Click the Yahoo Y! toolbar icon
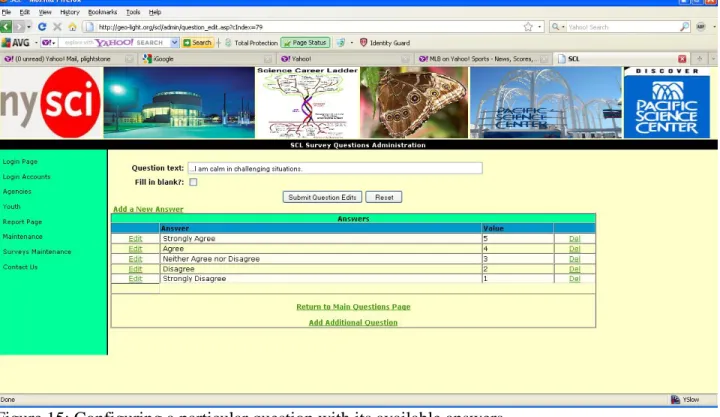Viewport: 720px width, 417px height. tap(46, 43)
